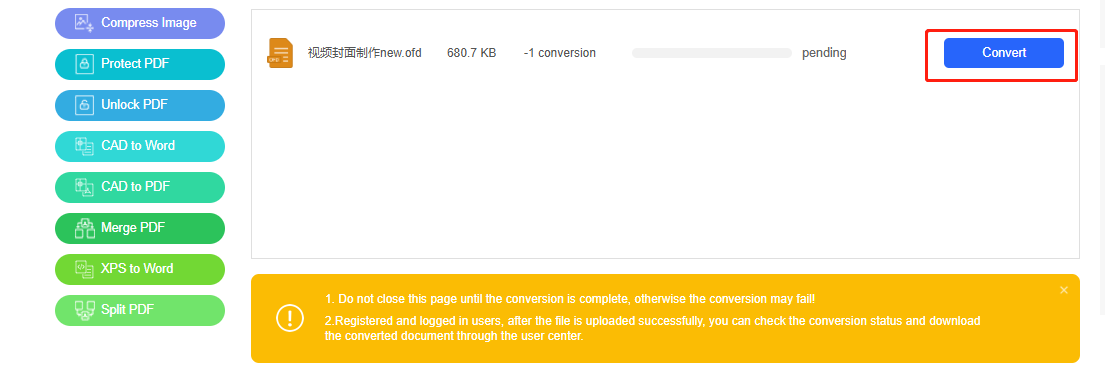Click the conversion progress bar
1105x392 pixels.
(x=712, y=53)
